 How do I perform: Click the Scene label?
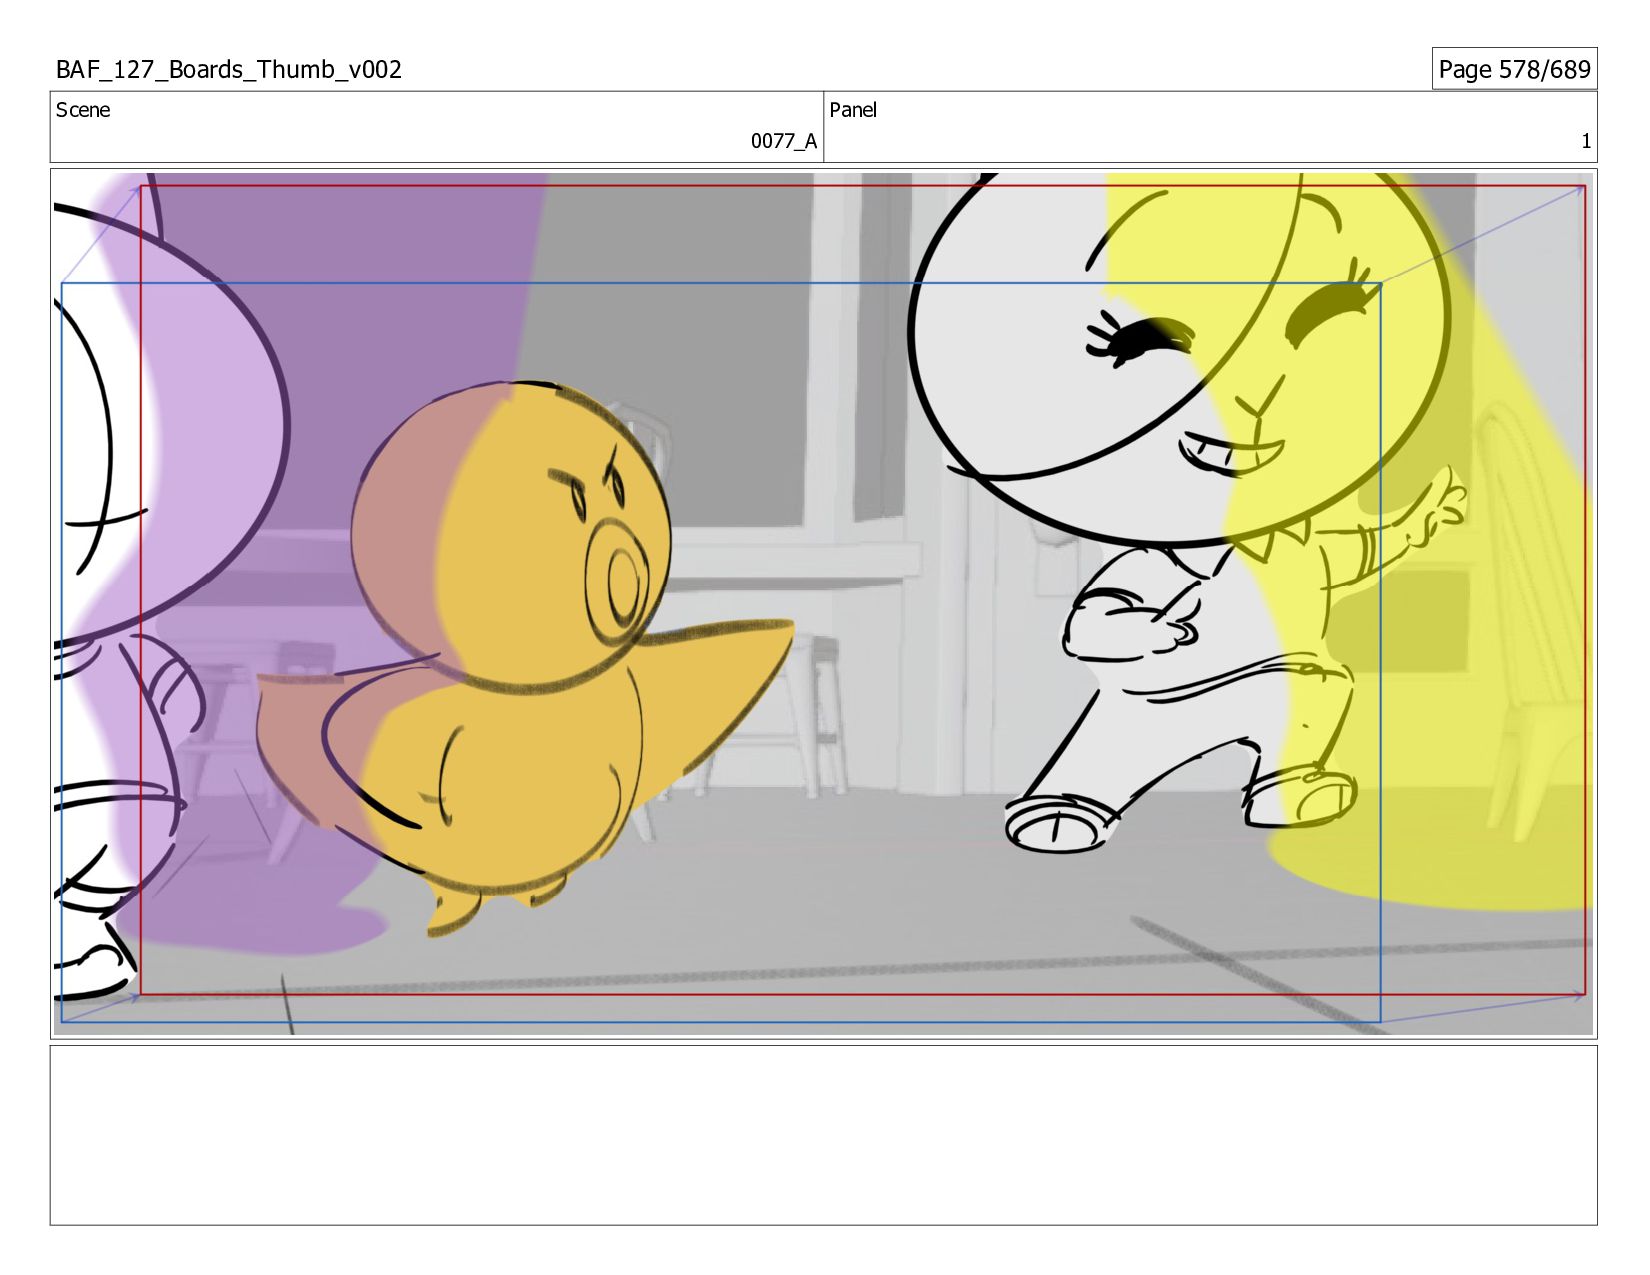83,110
